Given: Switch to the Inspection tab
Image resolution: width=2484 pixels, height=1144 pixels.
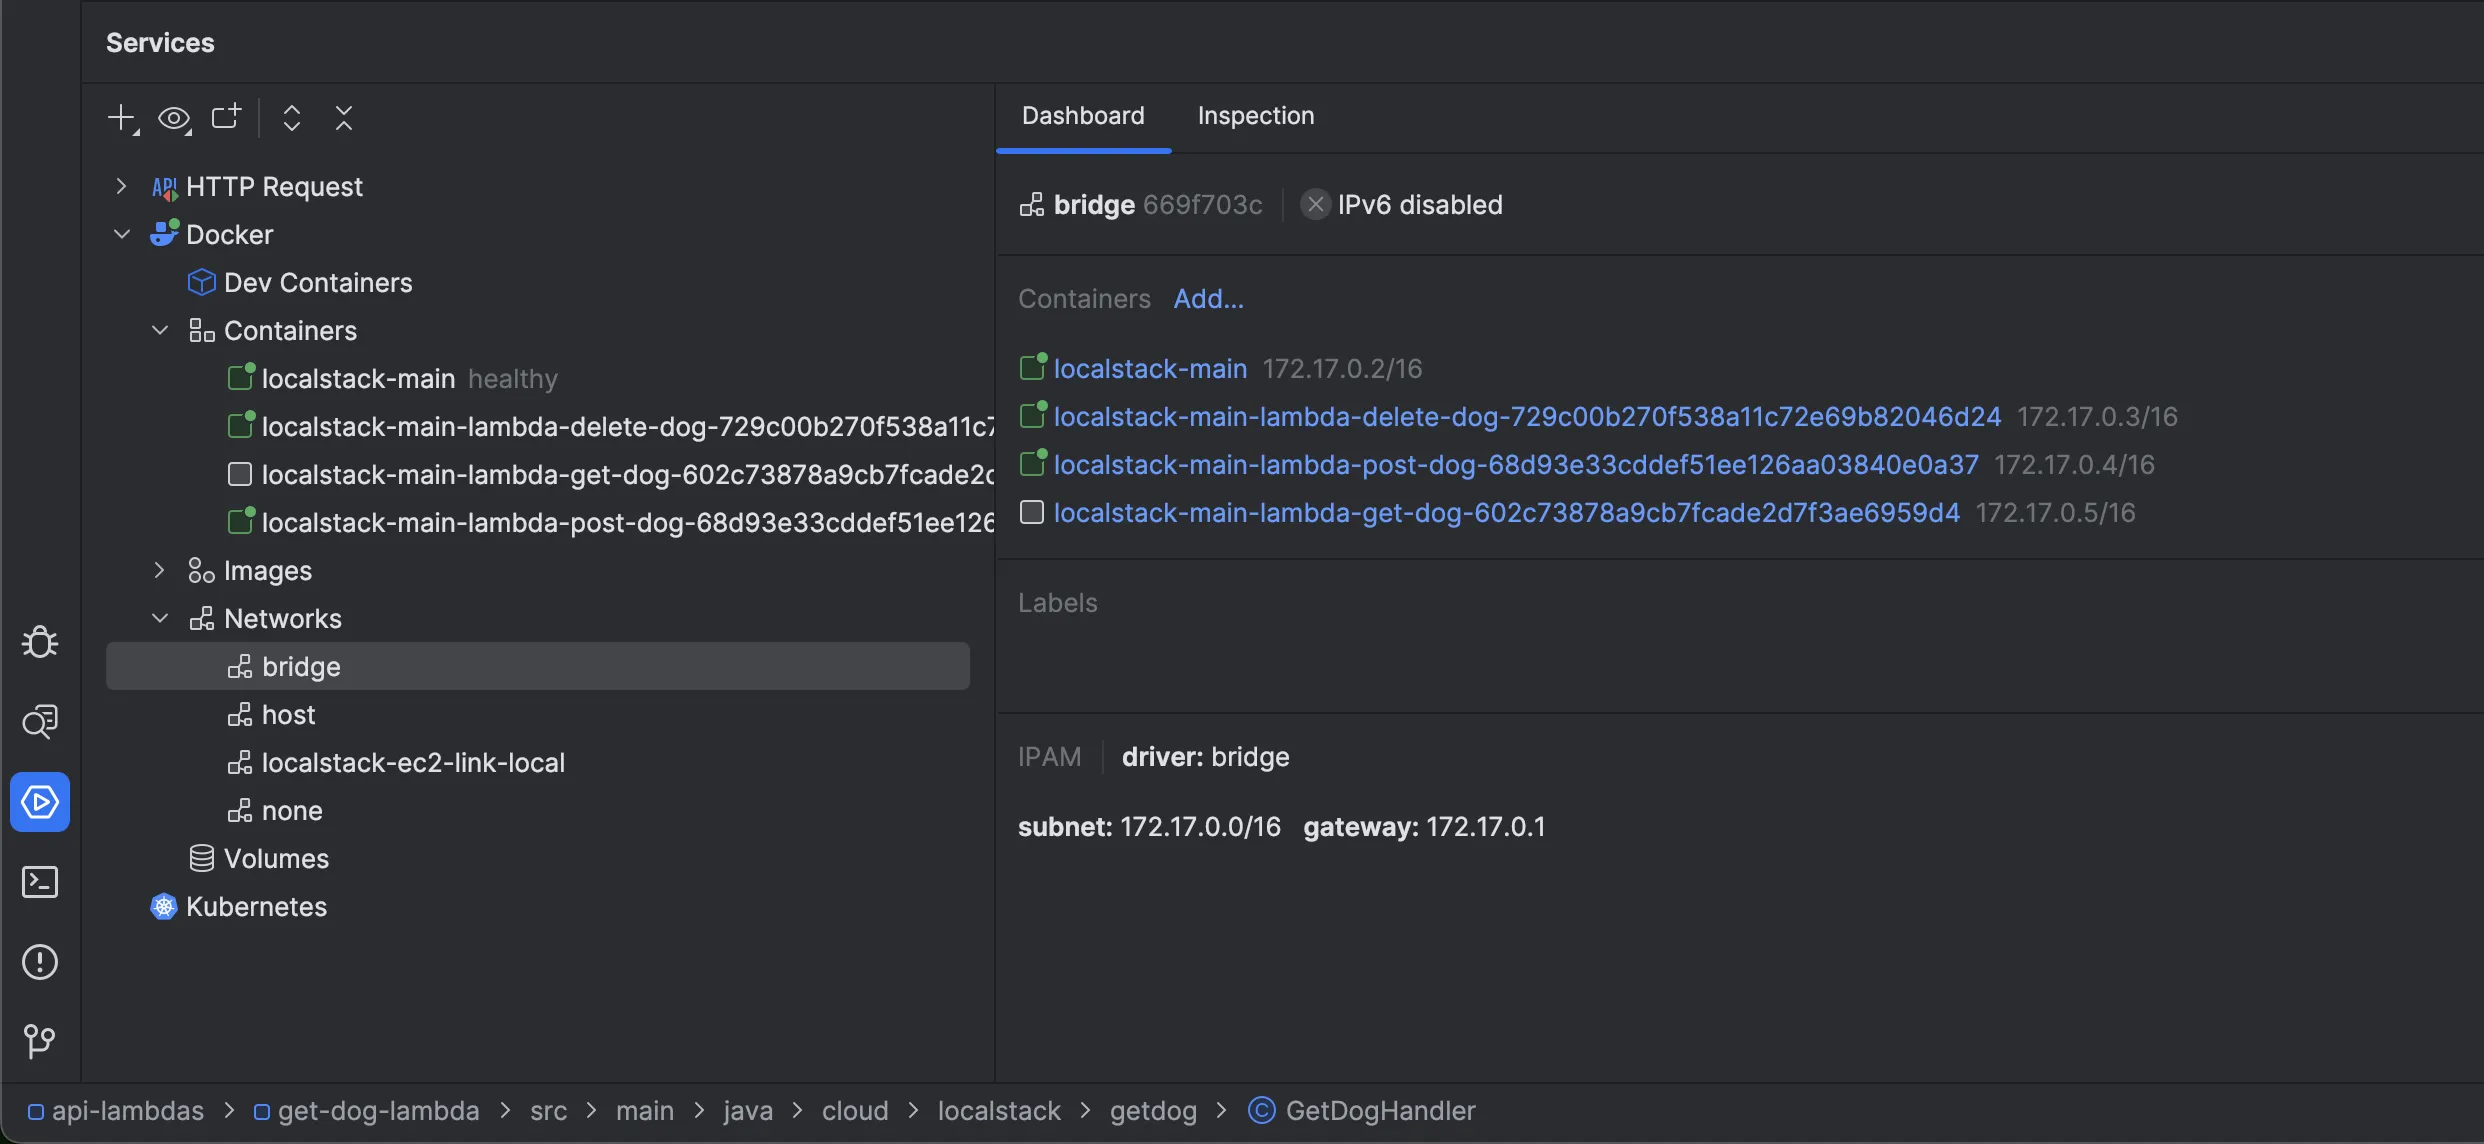Looking at the screenshot, I should tap(1256, 115).
